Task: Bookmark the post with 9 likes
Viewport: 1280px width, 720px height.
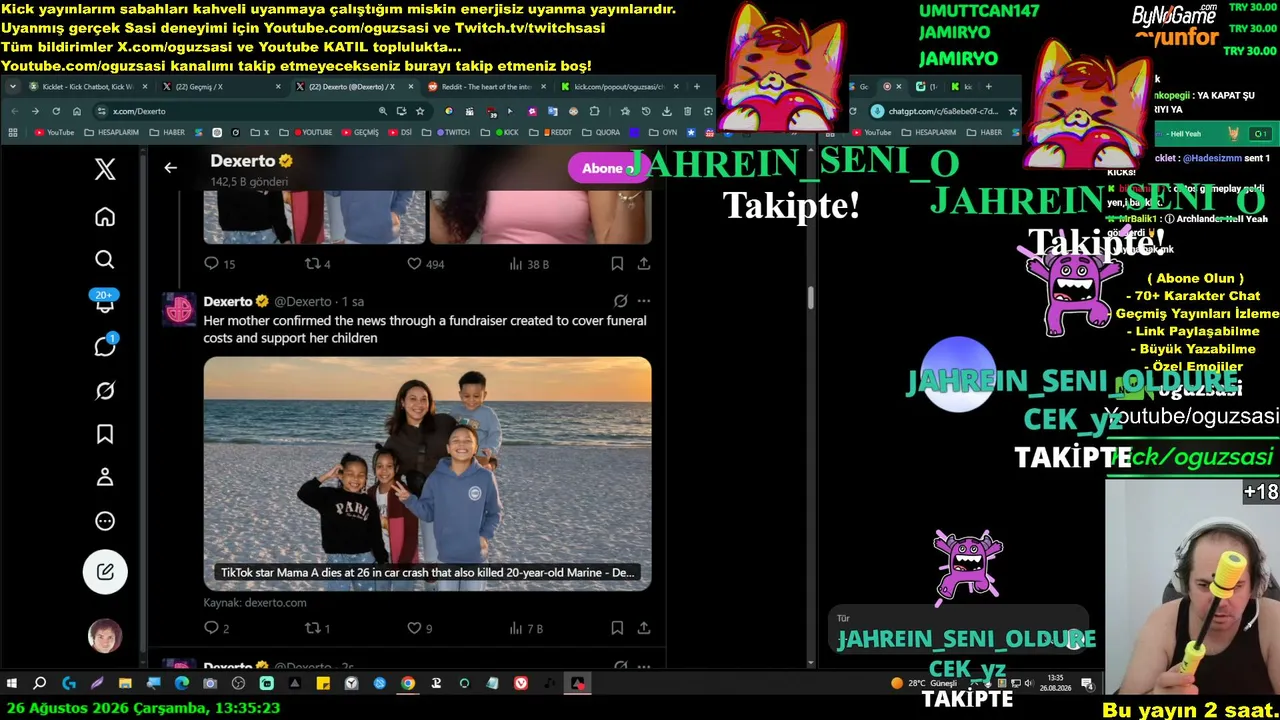Action: pyautogui.click(x=617, y=629)
